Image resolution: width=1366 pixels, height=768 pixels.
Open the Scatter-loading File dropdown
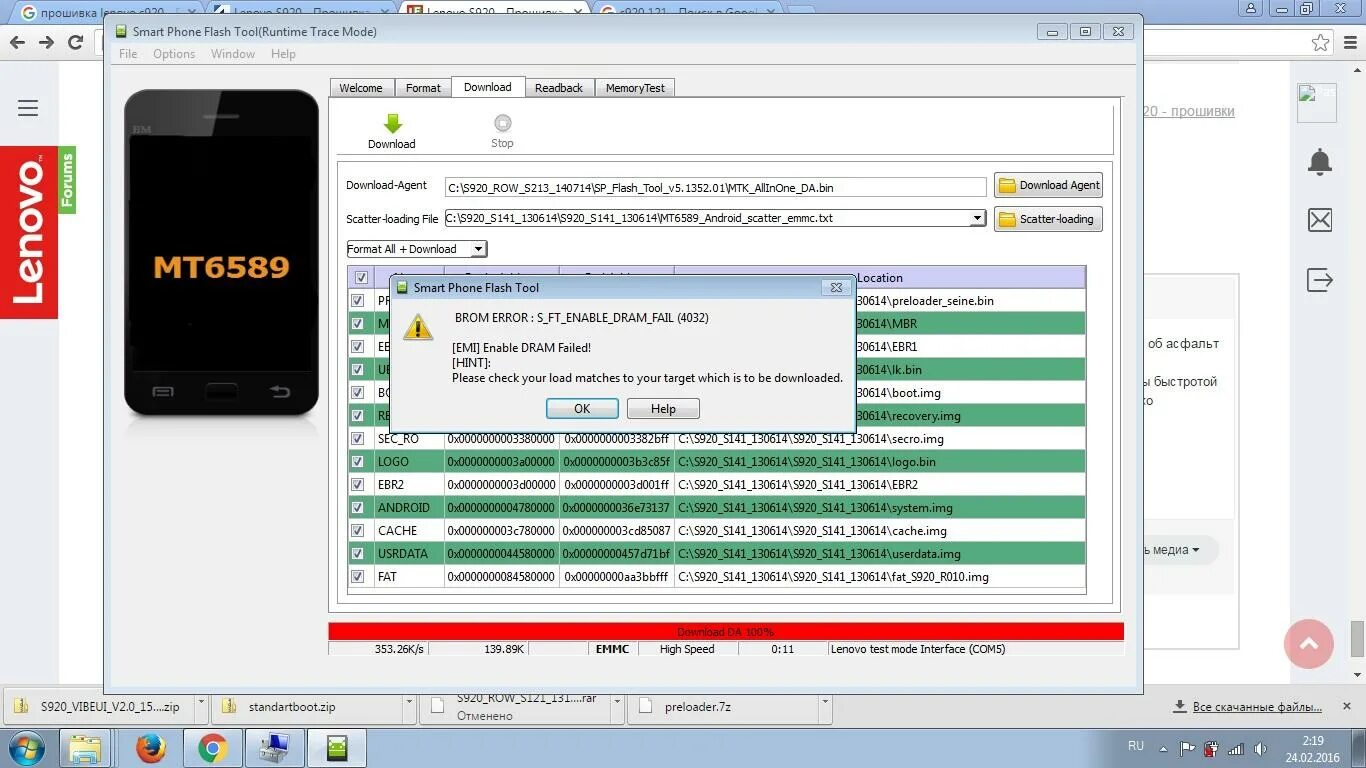tap(977, 217)
